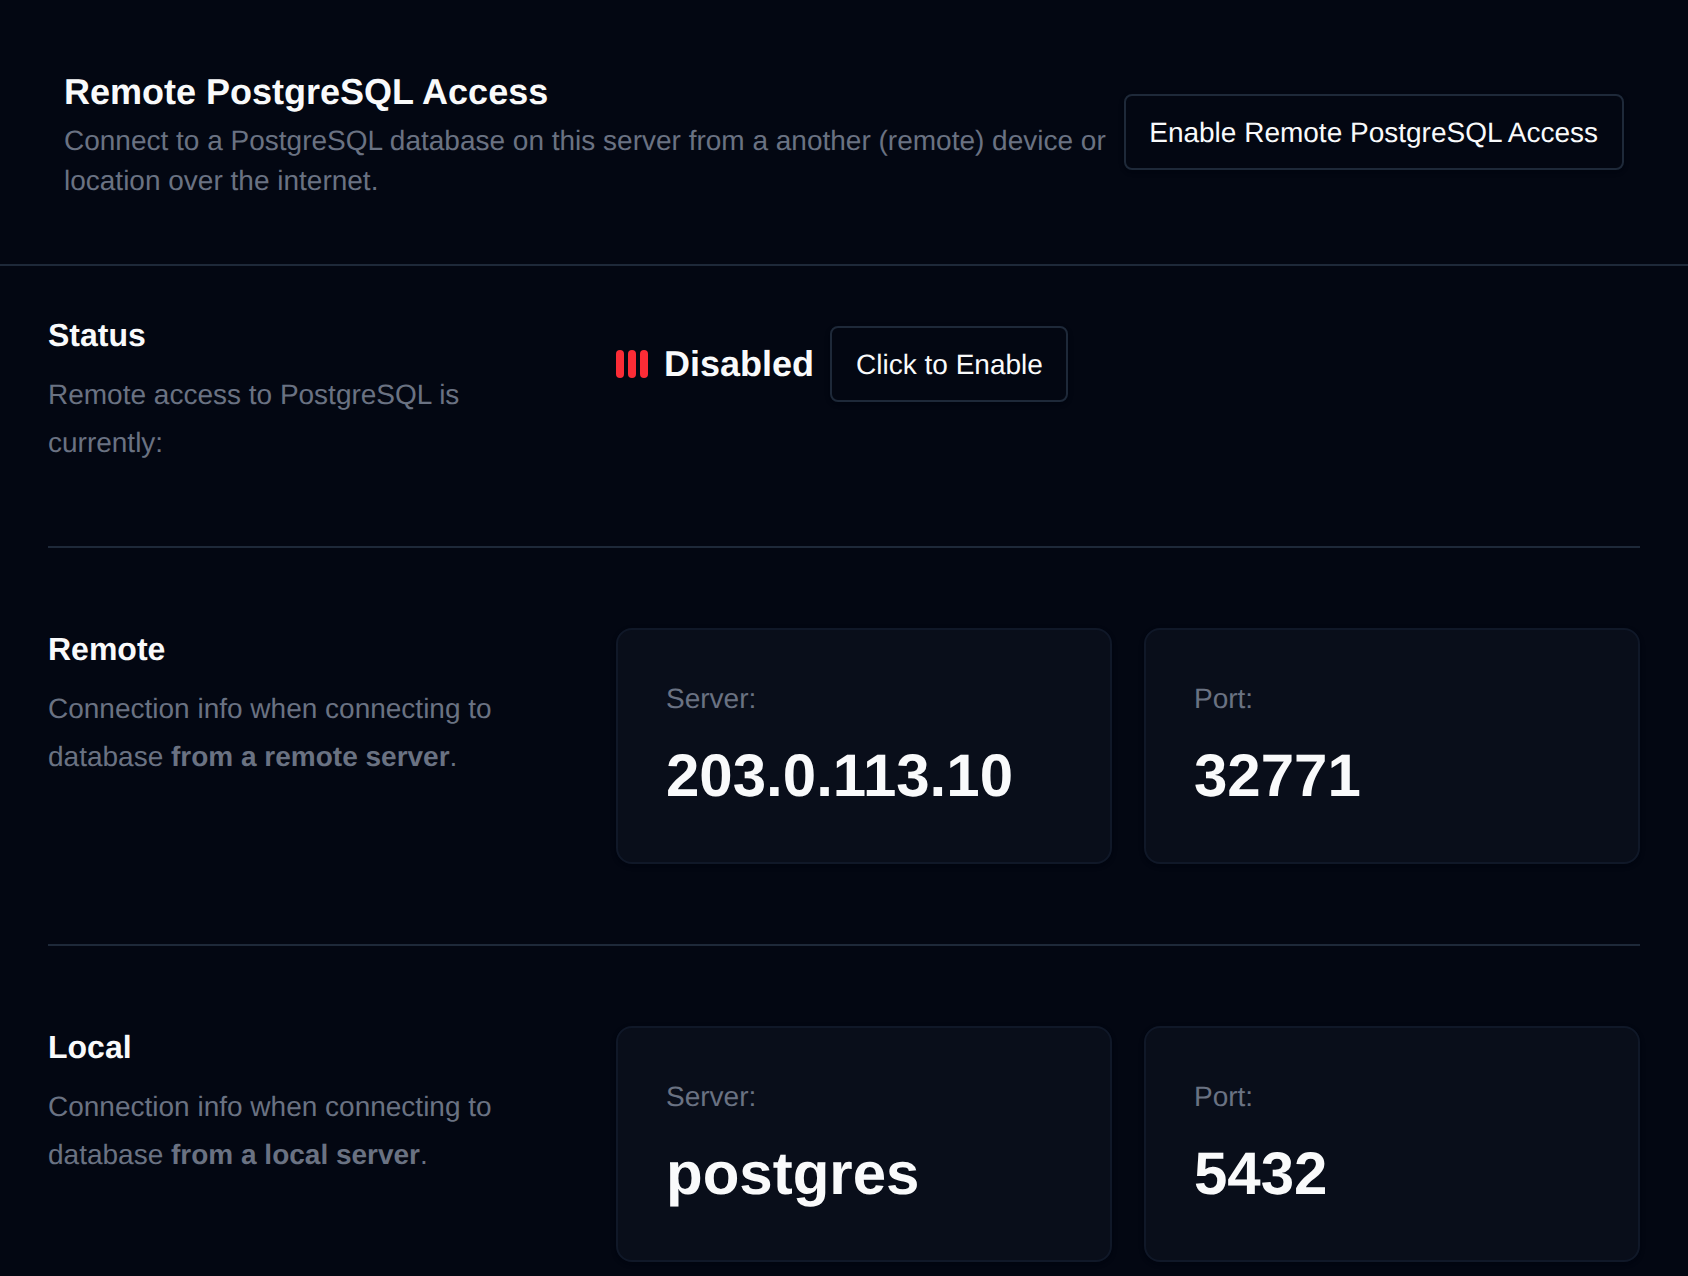Click the red Disabled status bars icon
The height and width of the screenshot is (1276, 1688).
pyautogui.click(x=632, y=364)
